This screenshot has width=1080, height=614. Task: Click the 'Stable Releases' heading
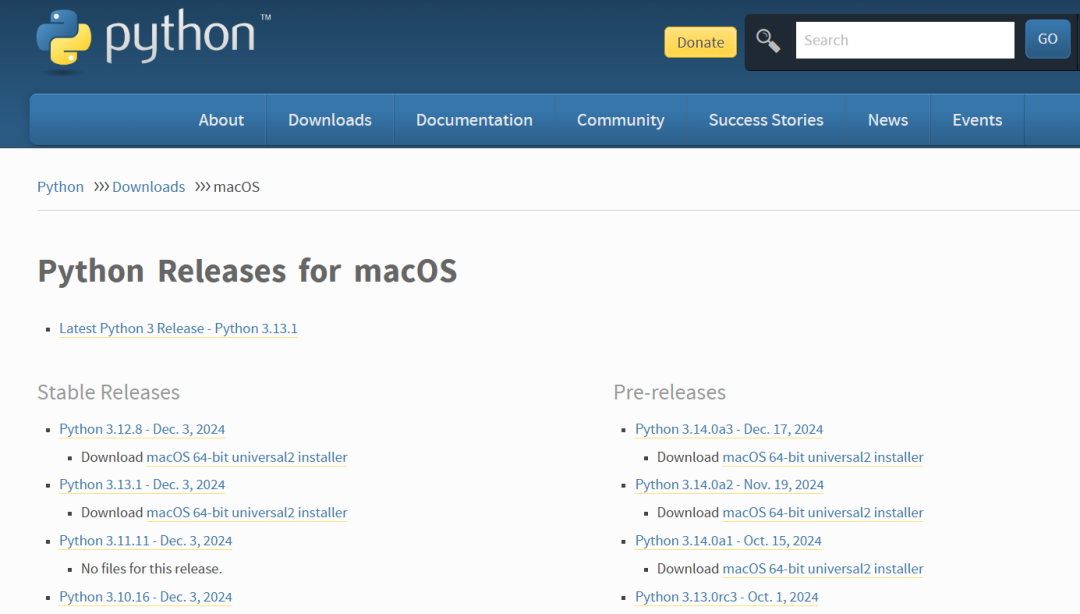click(108, 392)
